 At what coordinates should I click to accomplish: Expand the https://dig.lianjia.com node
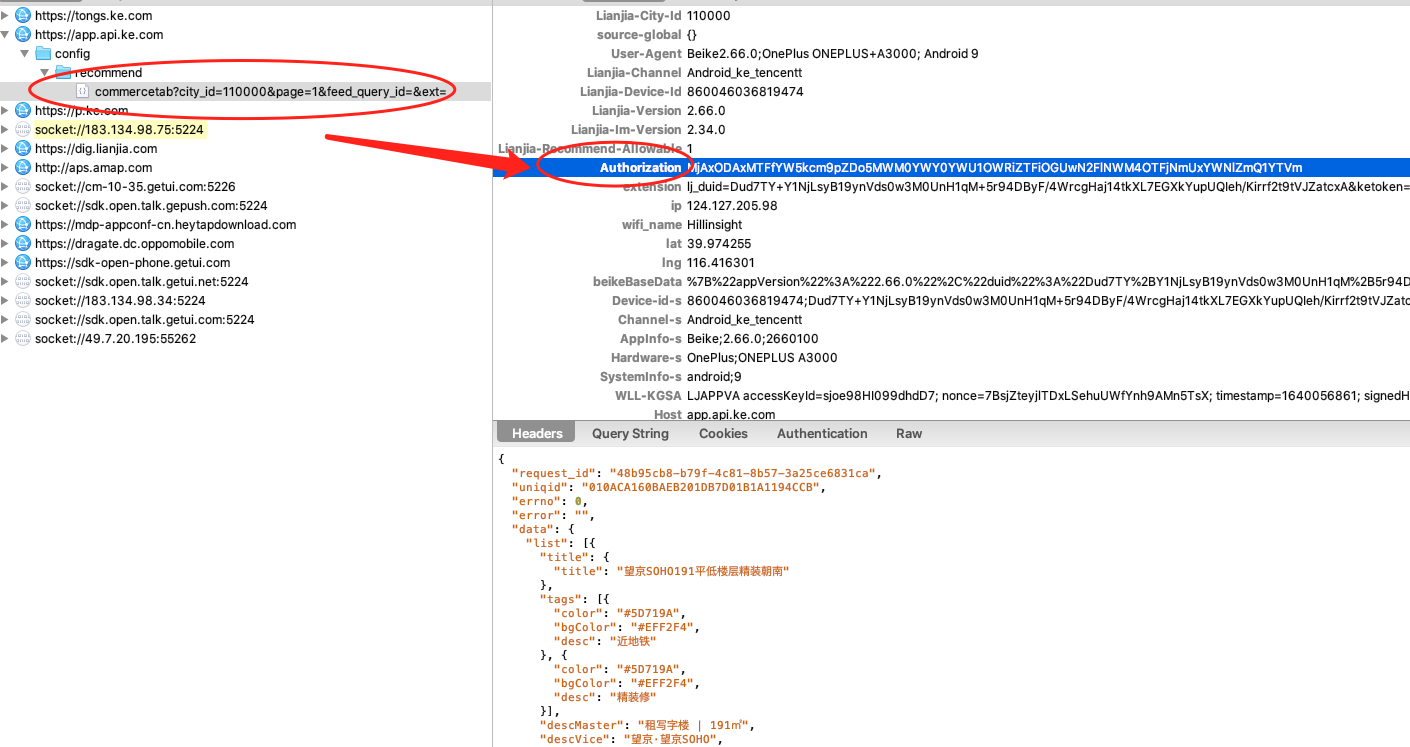[6, 148]
